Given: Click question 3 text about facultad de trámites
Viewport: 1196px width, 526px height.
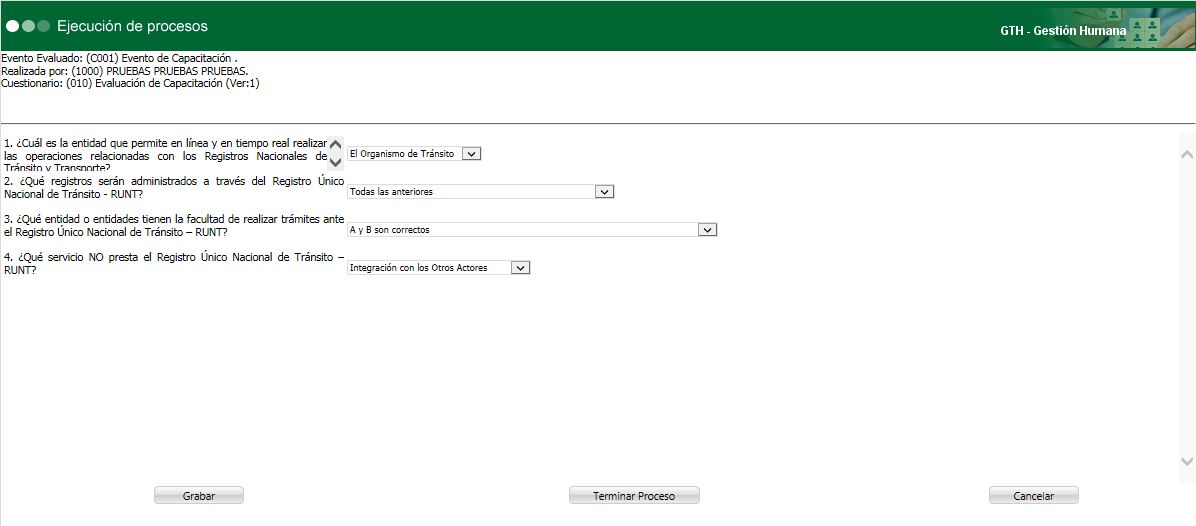Looking at the screenshot, I should [174, 226].
